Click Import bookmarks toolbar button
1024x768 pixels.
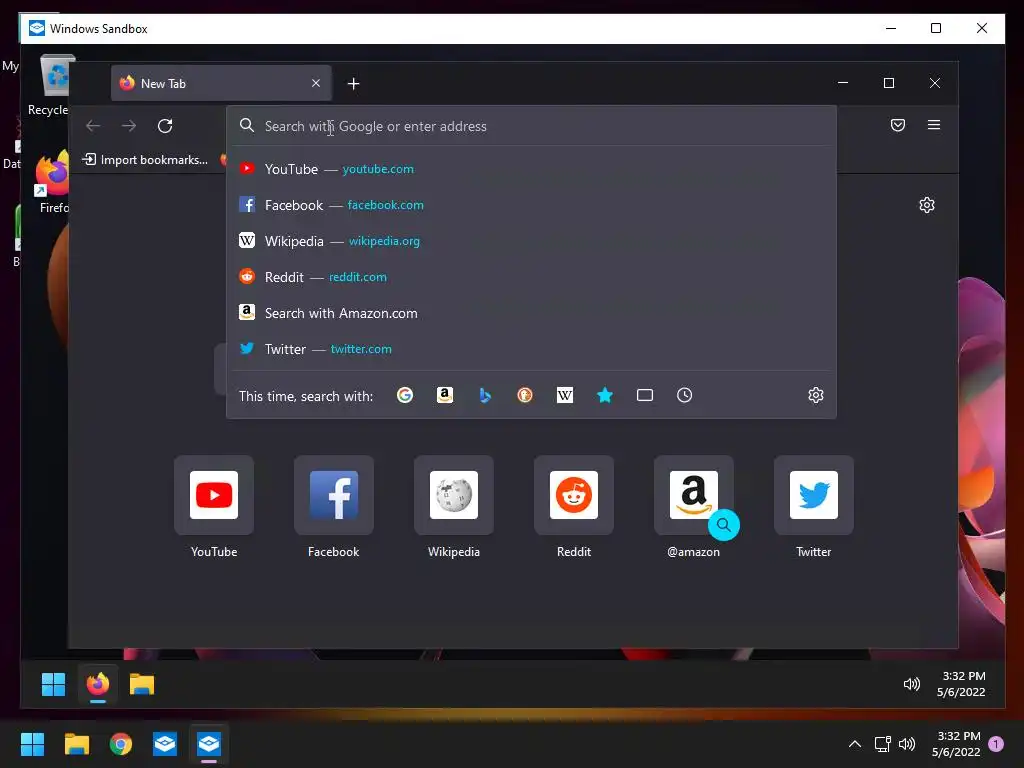[145, 159]
